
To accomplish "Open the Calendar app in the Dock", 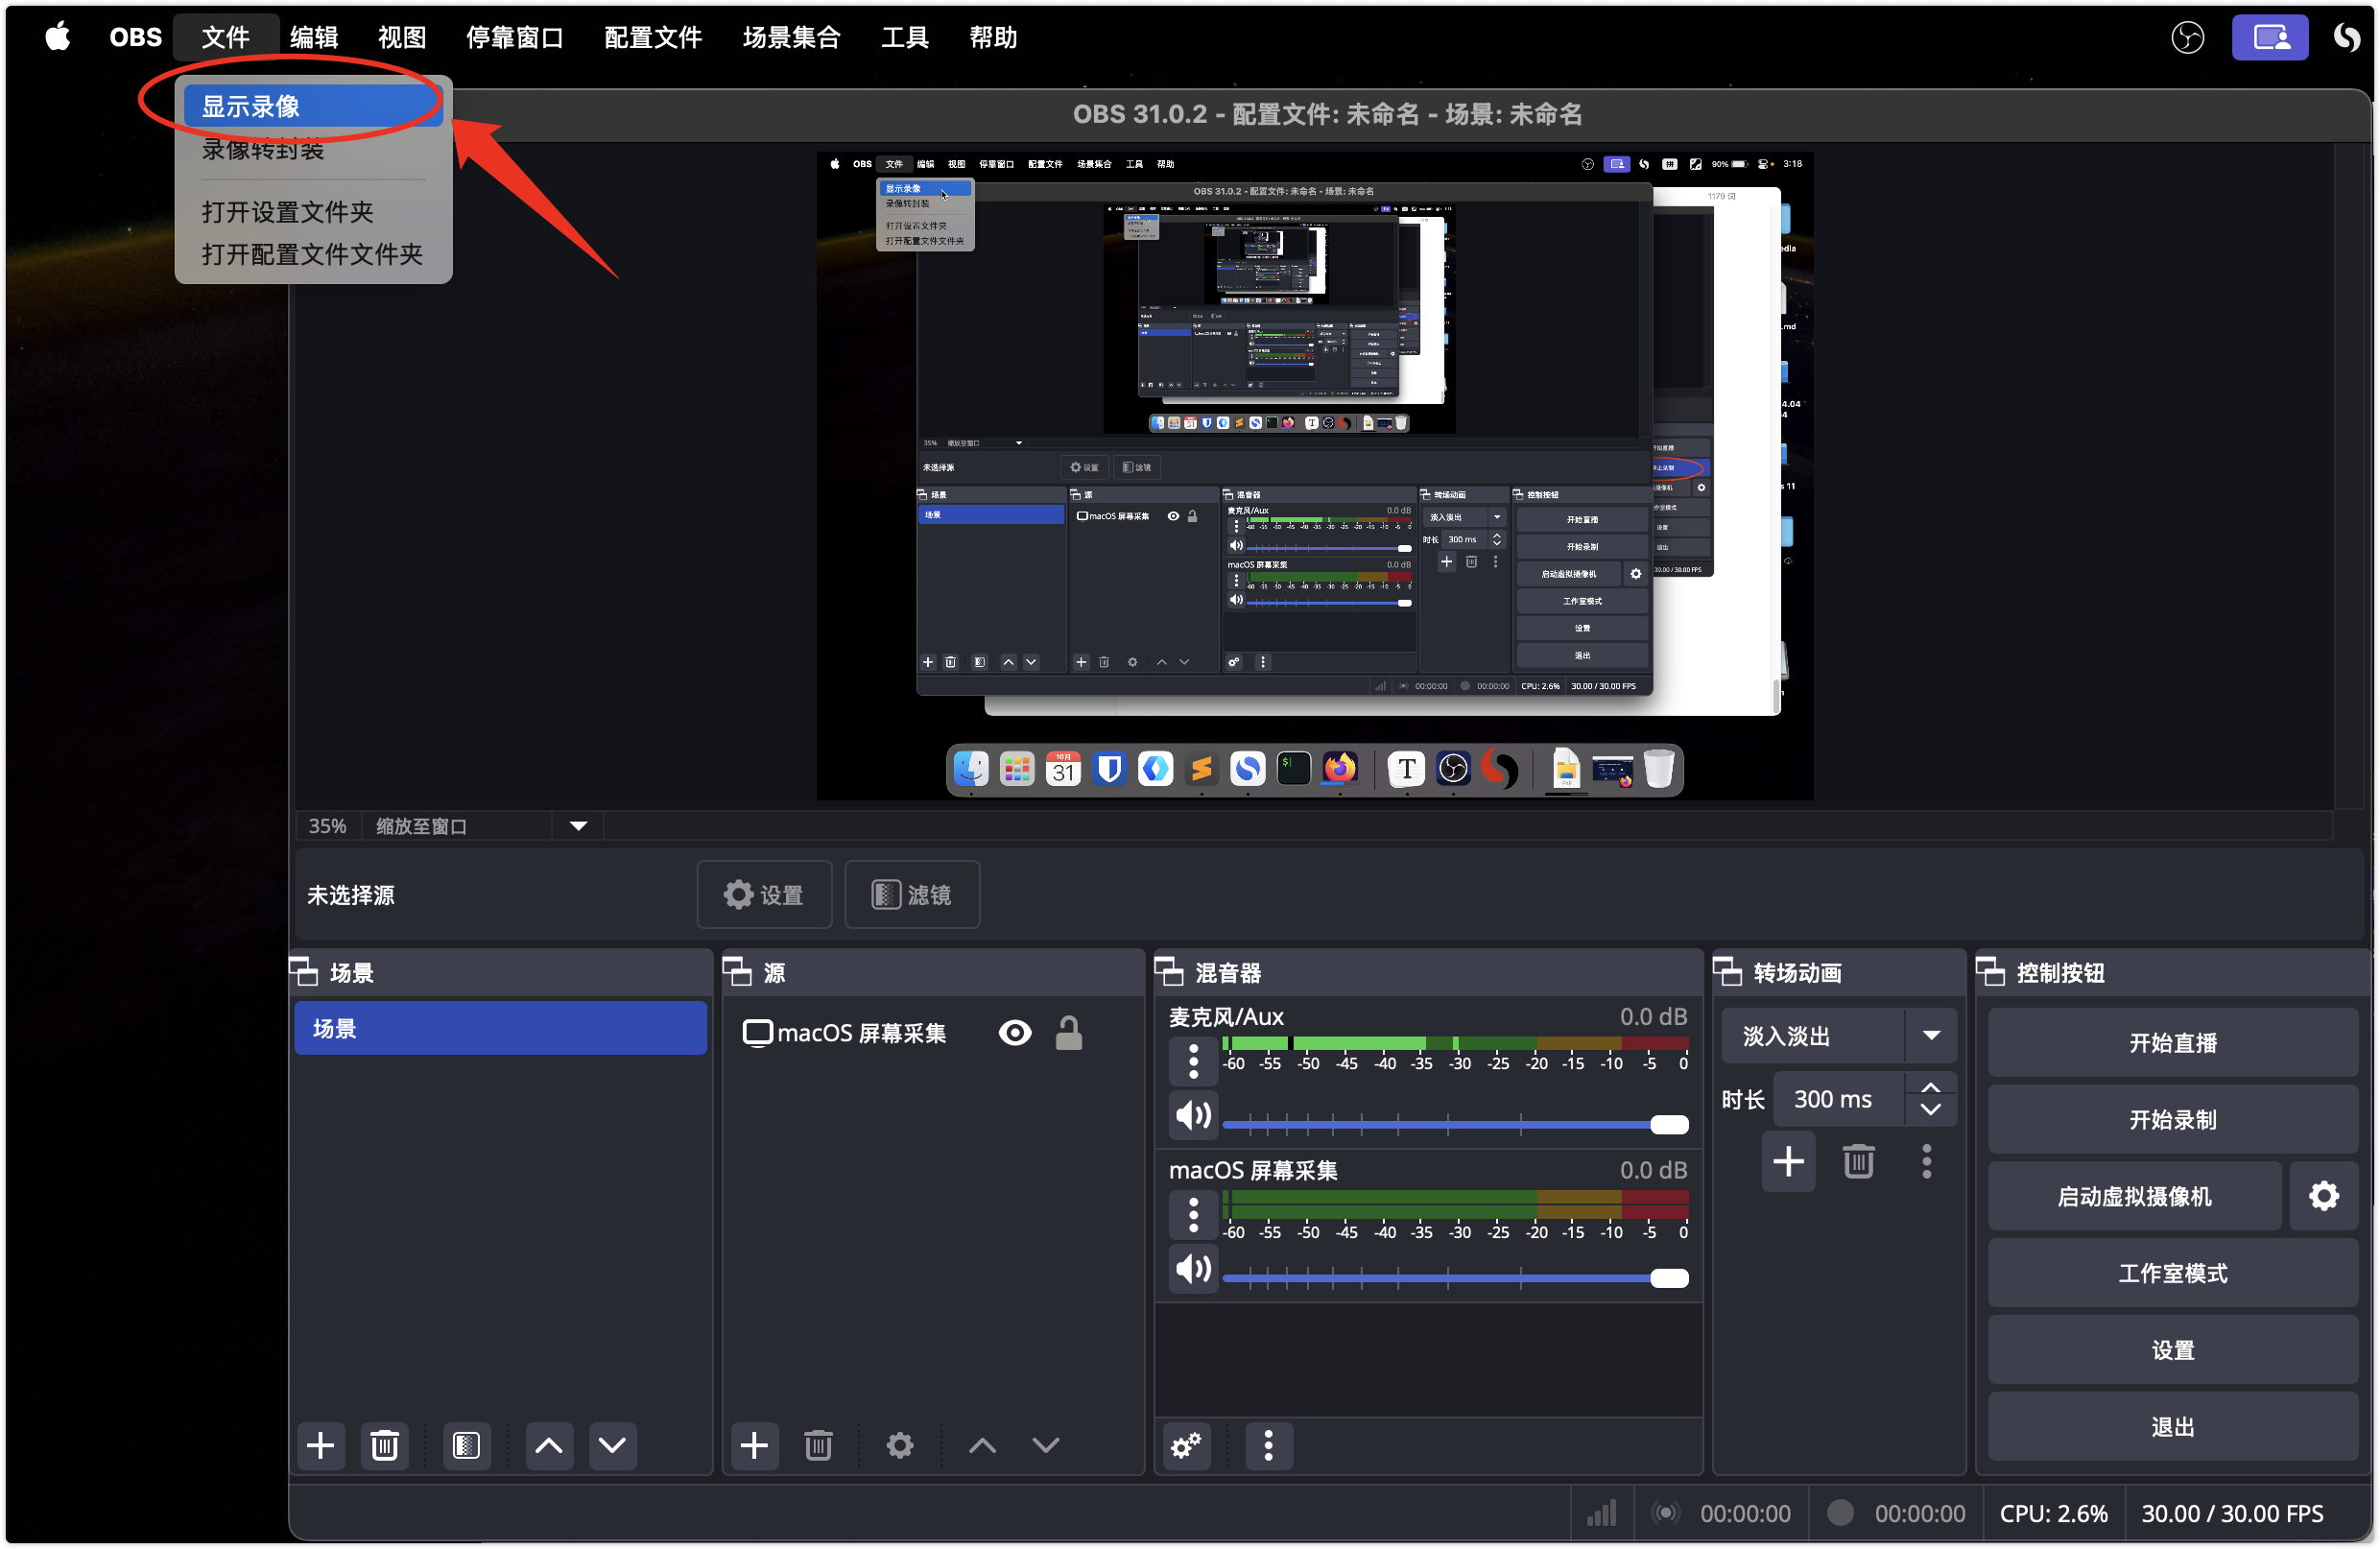I will coord(1063,769).
